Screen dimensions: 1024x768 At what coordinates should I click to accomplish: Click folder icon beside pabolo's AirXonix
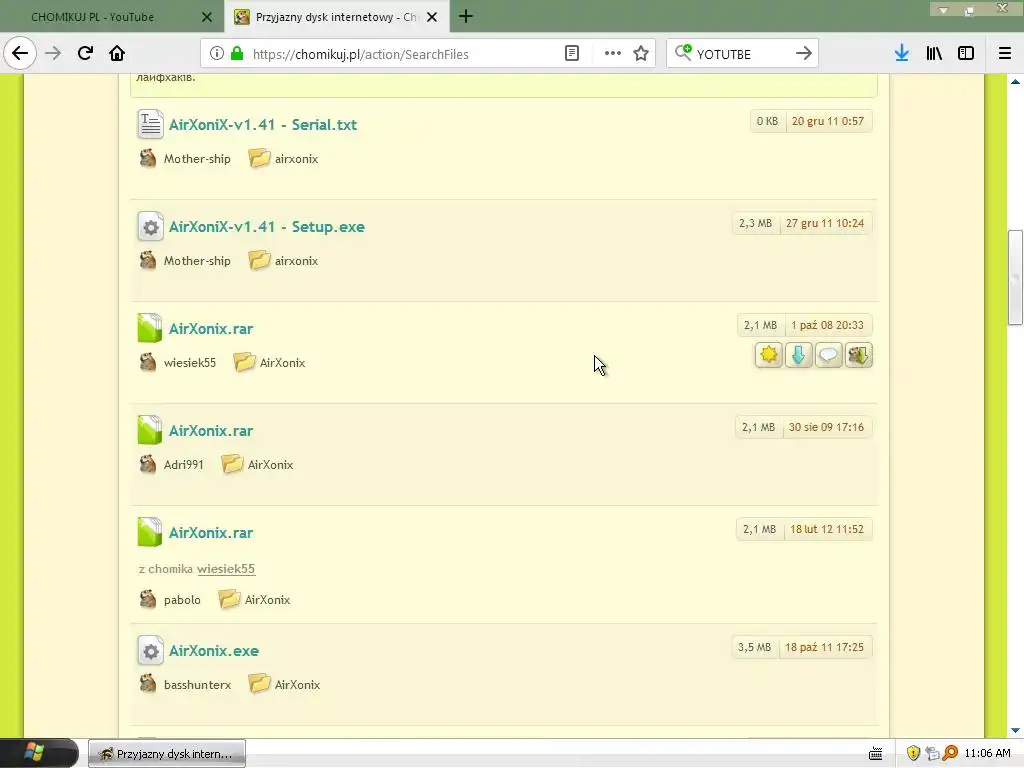click(229, 599)
